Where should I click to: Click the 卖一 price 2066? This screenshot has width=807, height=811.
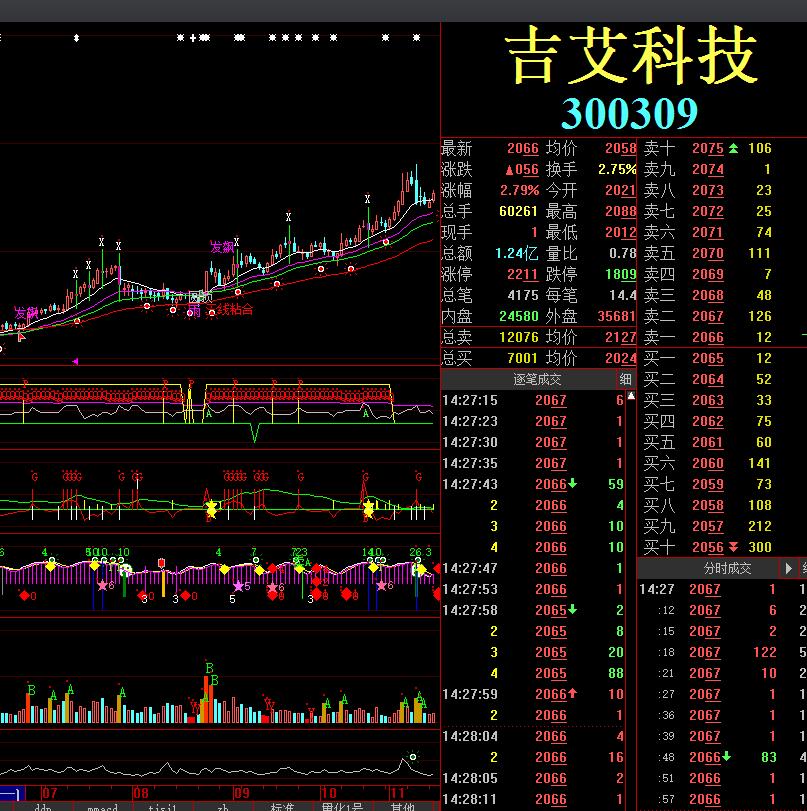pyautogui.click(x=708, y=338)
